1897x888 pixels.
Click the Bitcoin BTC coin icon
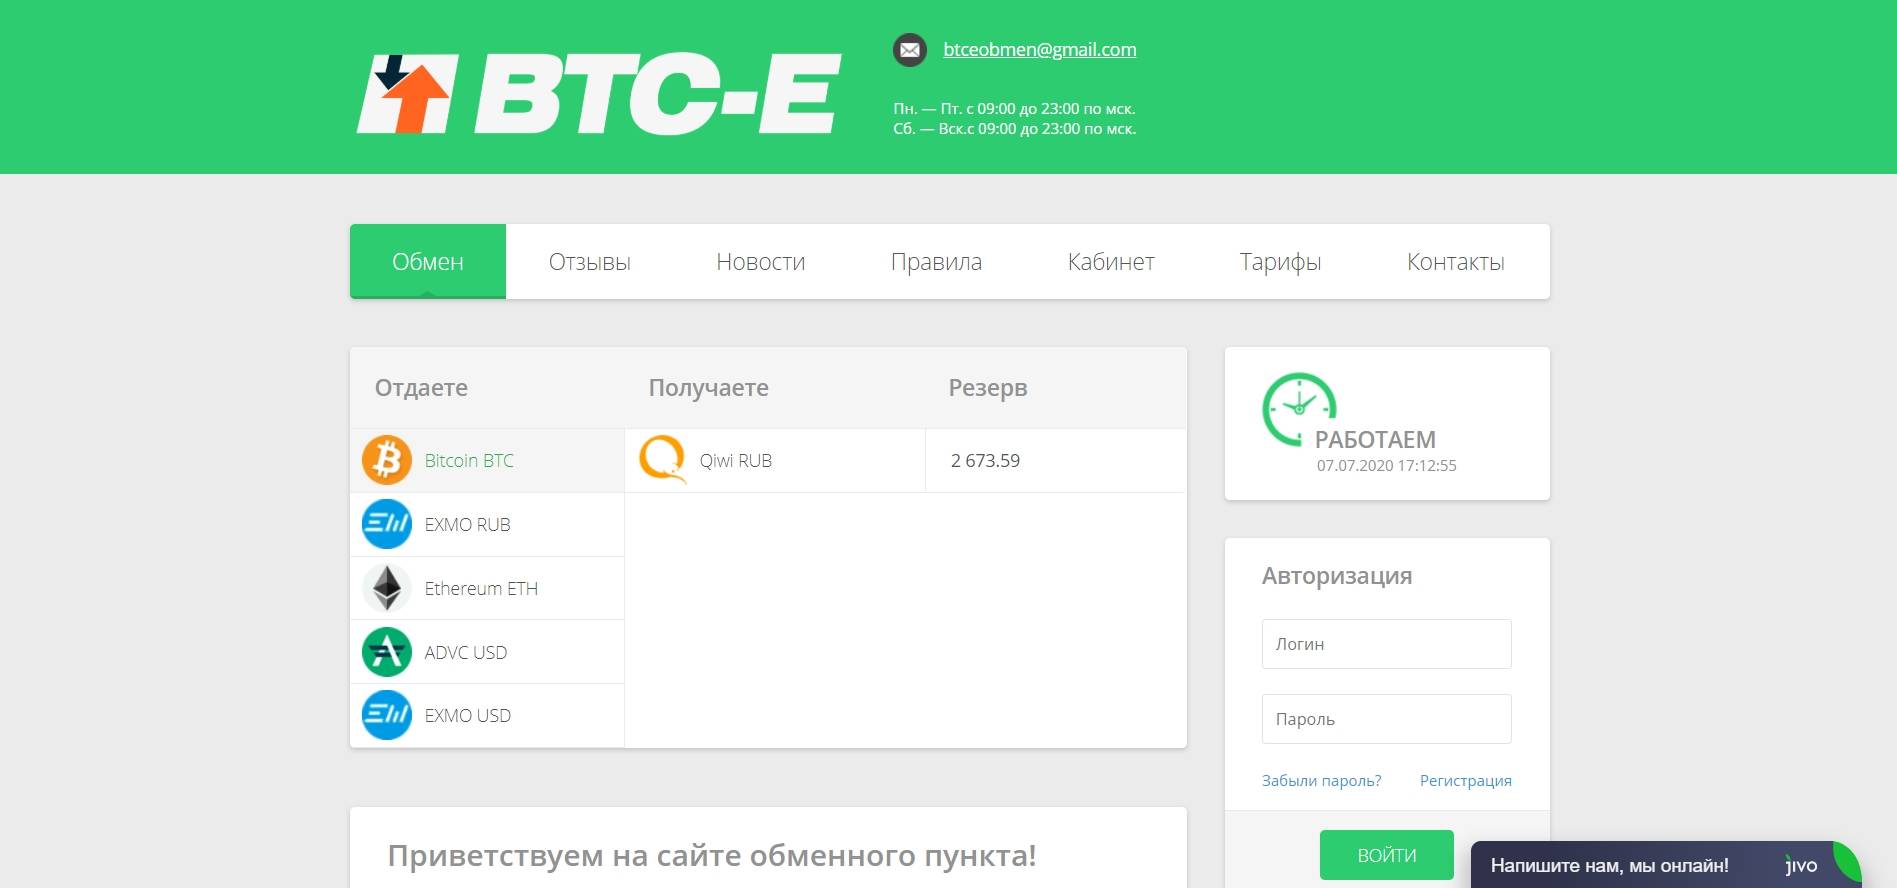[x=387, y=460]
